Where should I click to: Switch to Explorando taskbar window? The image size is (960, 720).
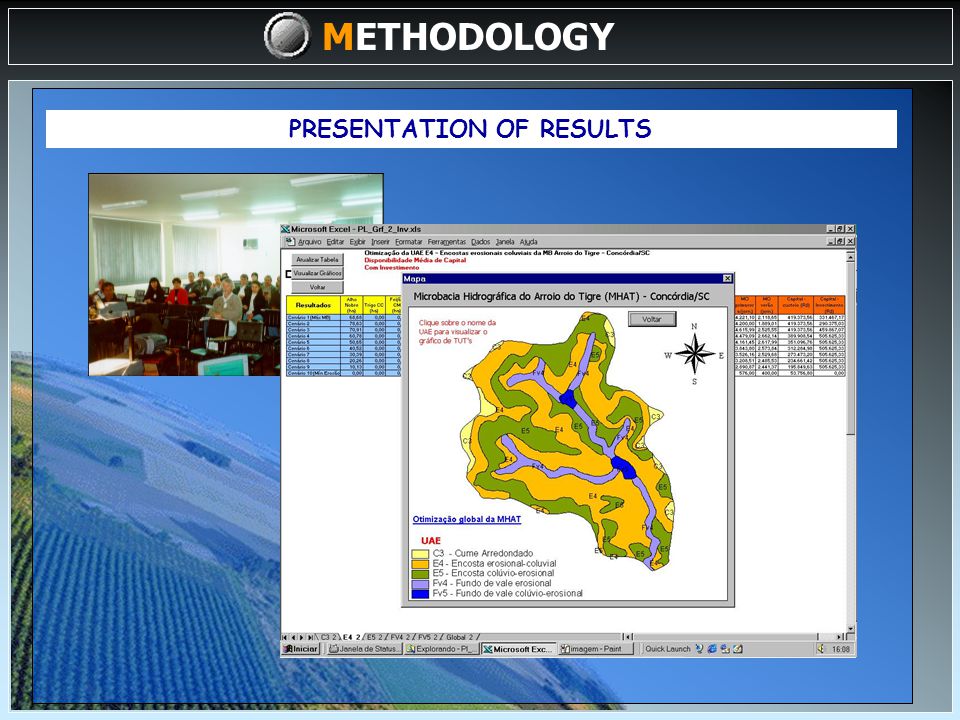[441, 649]
